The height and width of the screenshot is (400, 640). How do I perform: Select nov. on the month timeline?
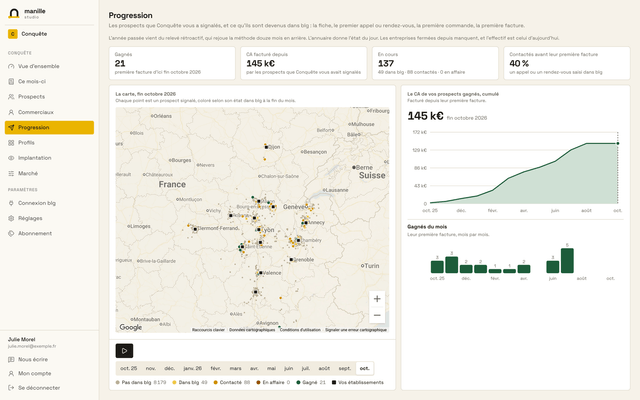coord(151,368)
